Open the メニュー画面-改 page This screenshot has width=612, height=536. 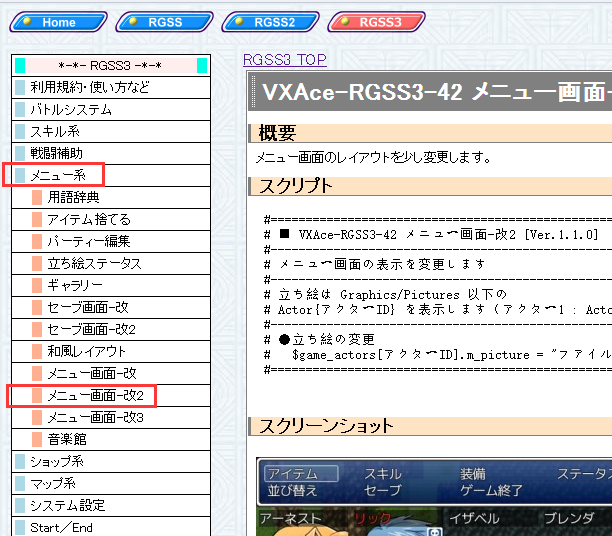click(111, 373)
